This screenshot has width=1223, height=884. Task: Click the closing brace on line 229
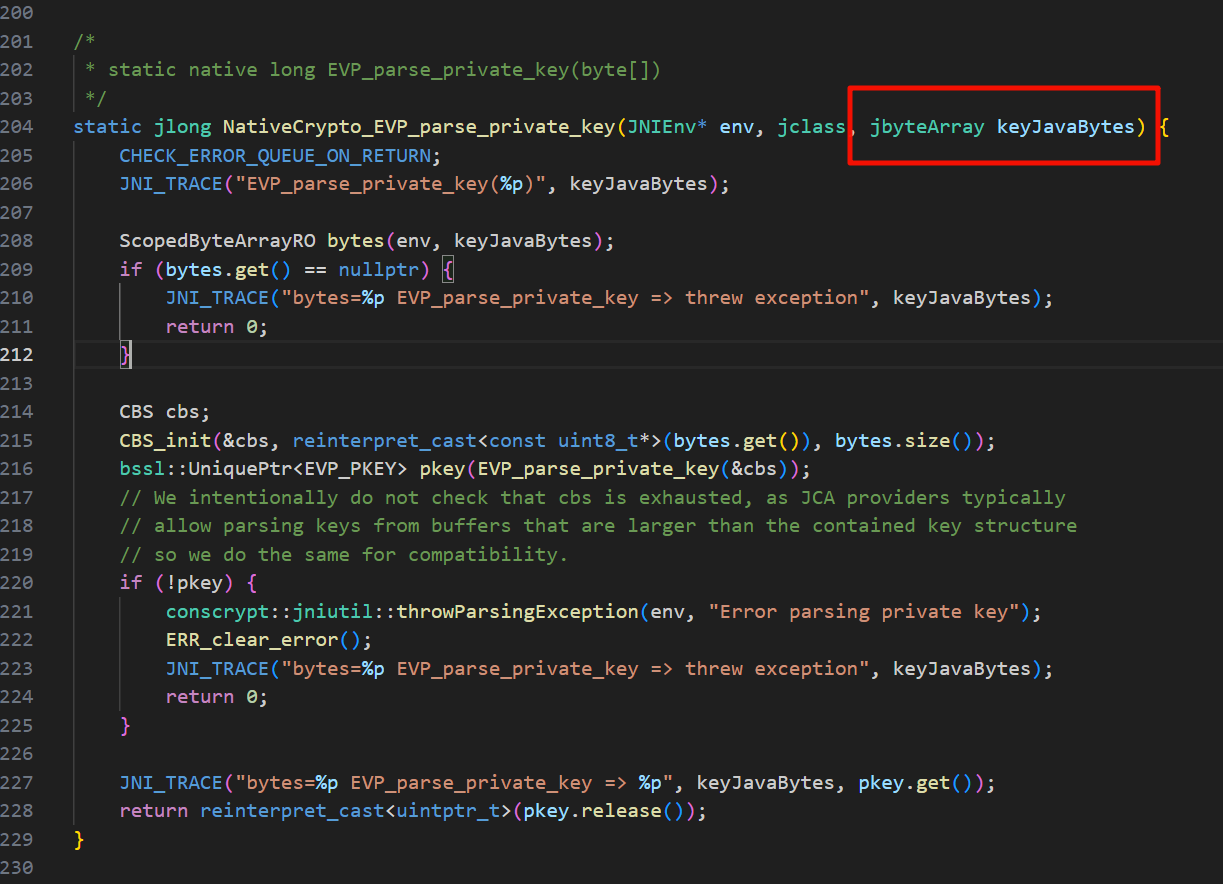[x=79, y=839]
